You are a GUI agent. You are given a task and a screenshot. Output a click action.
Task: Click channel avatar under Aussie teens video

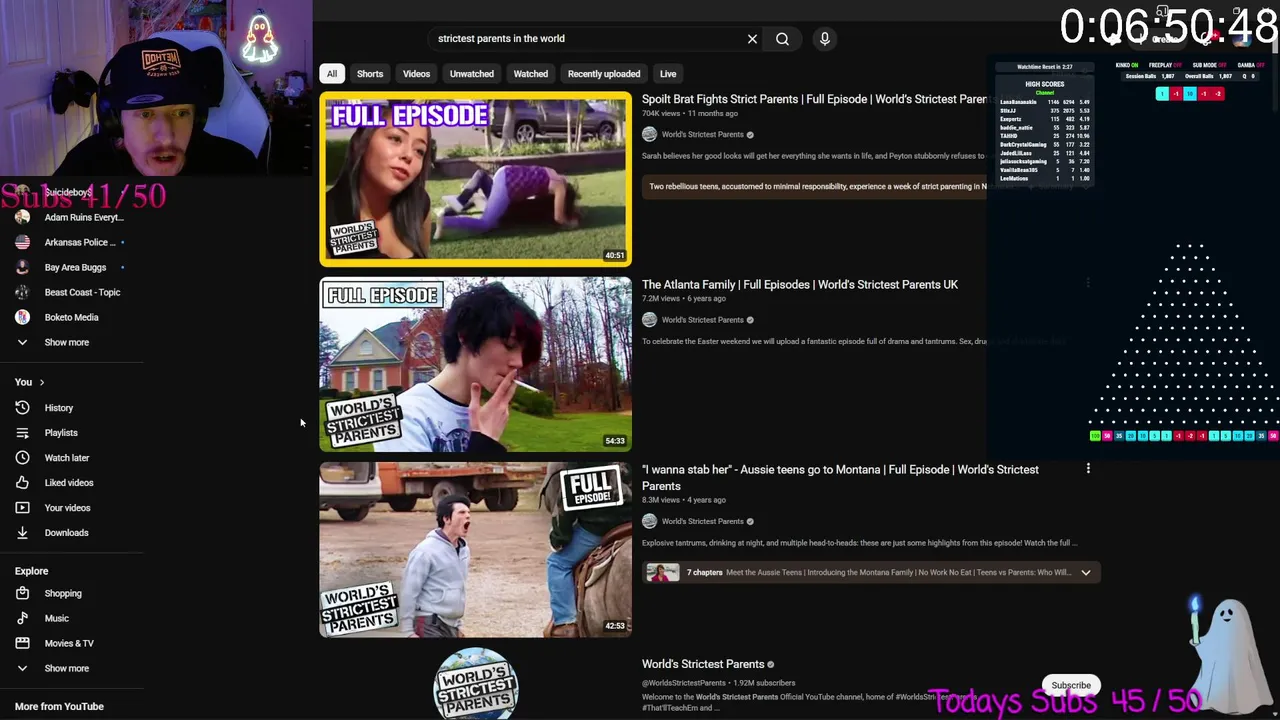[x=649, y=521]
